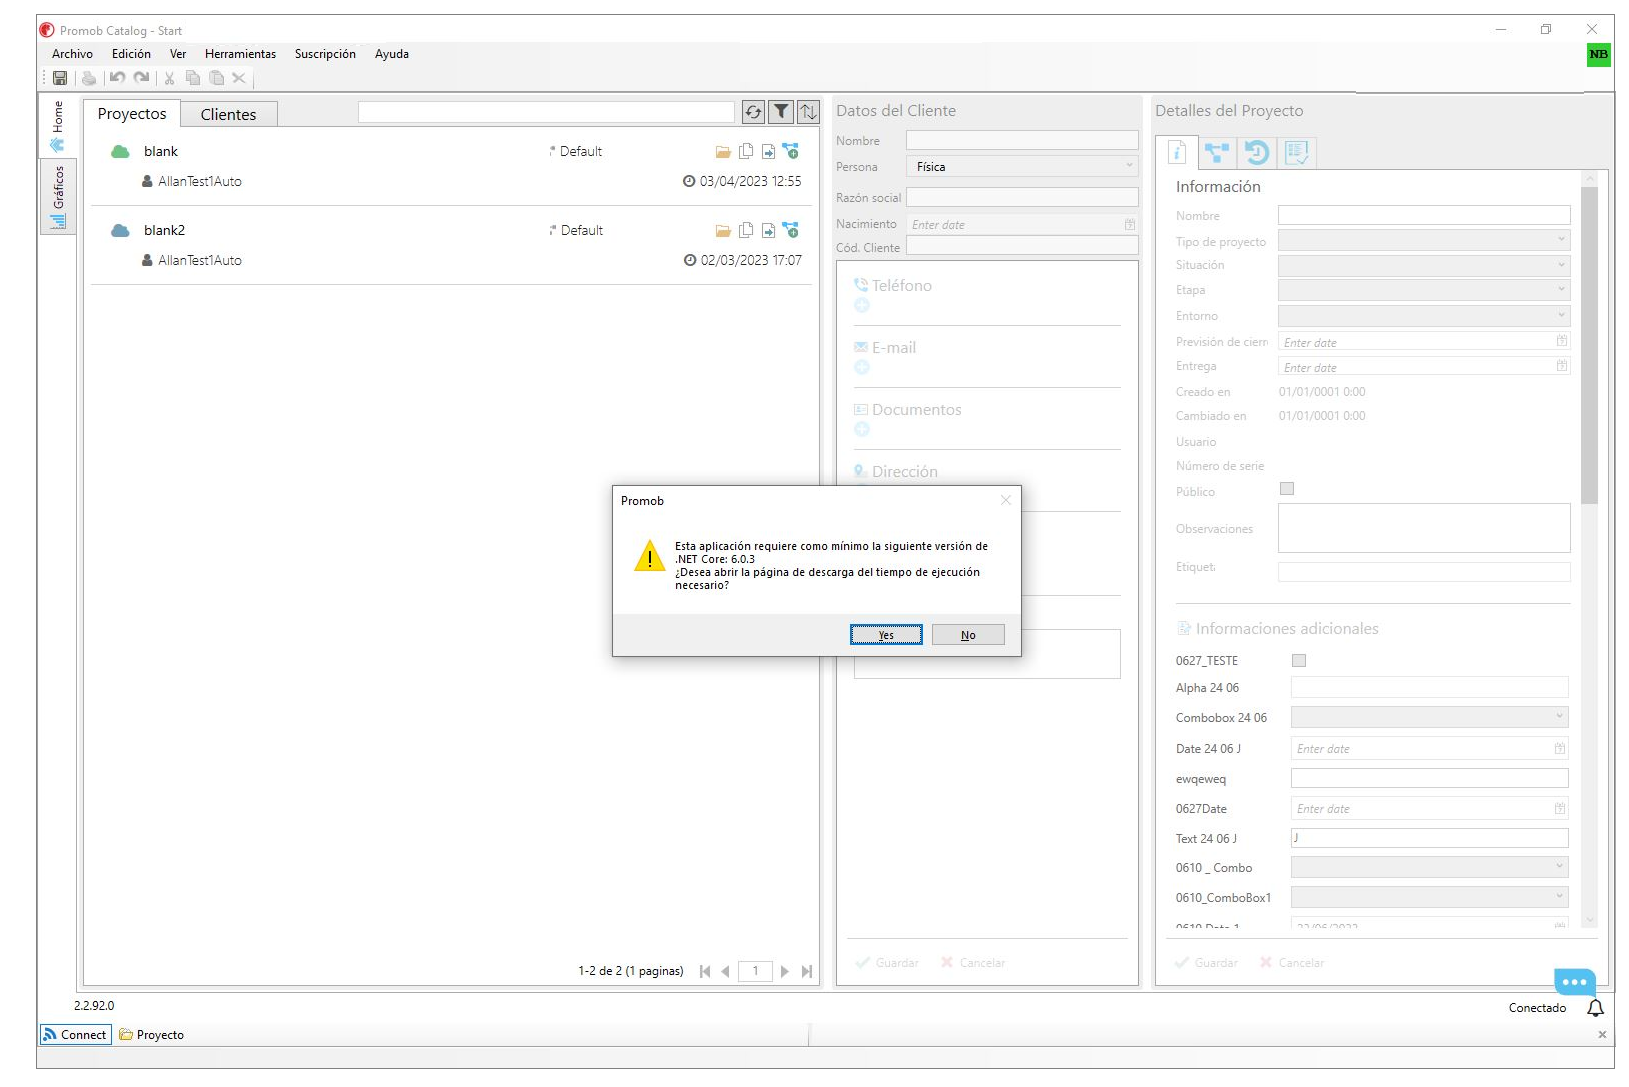Switch to the Clientes tab

click(228, 114)
